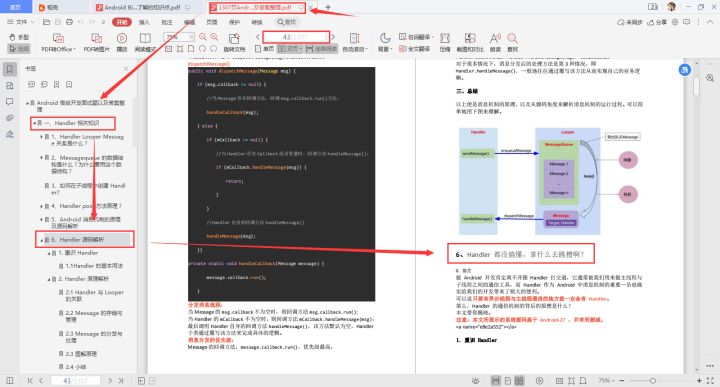Switch to the 首页 home tab
Screen dimensions: 720x387
(16, 7)
